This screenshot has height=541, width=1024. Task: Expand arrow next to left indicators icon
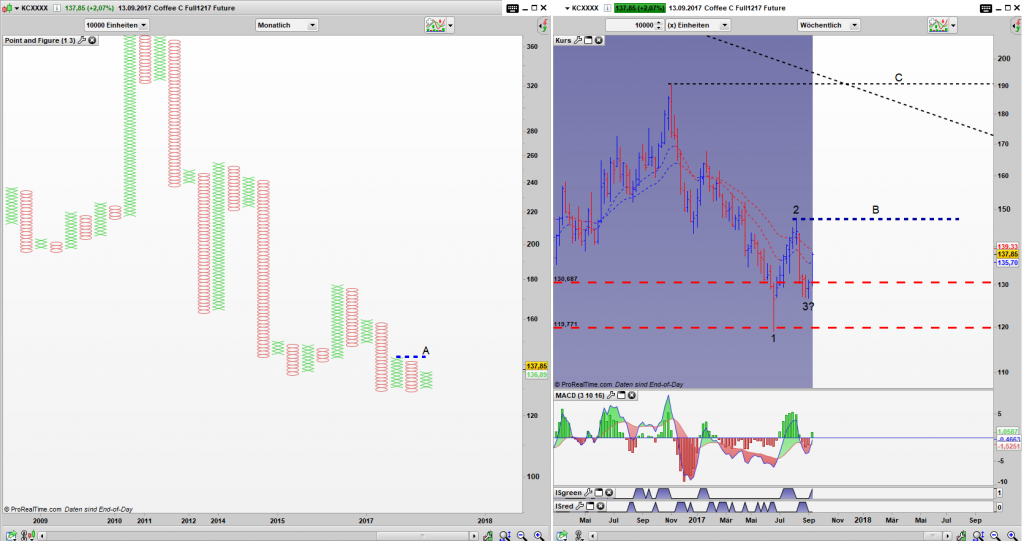(451, 25)
